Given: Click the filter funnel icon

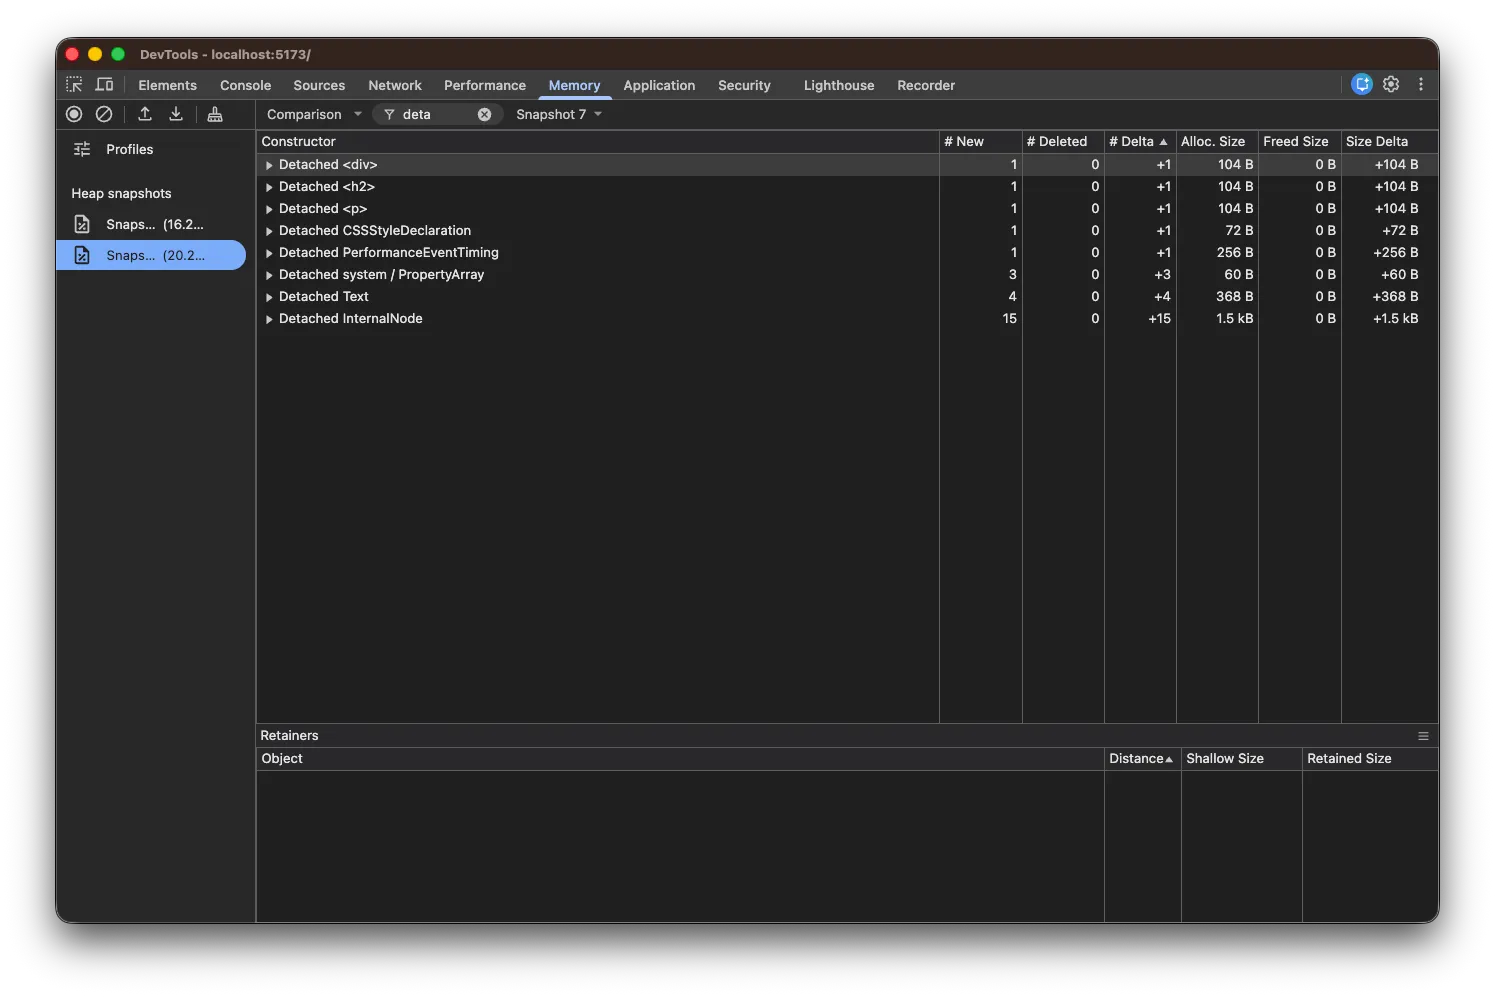Looking at the screenshot, I should (389, 114).
